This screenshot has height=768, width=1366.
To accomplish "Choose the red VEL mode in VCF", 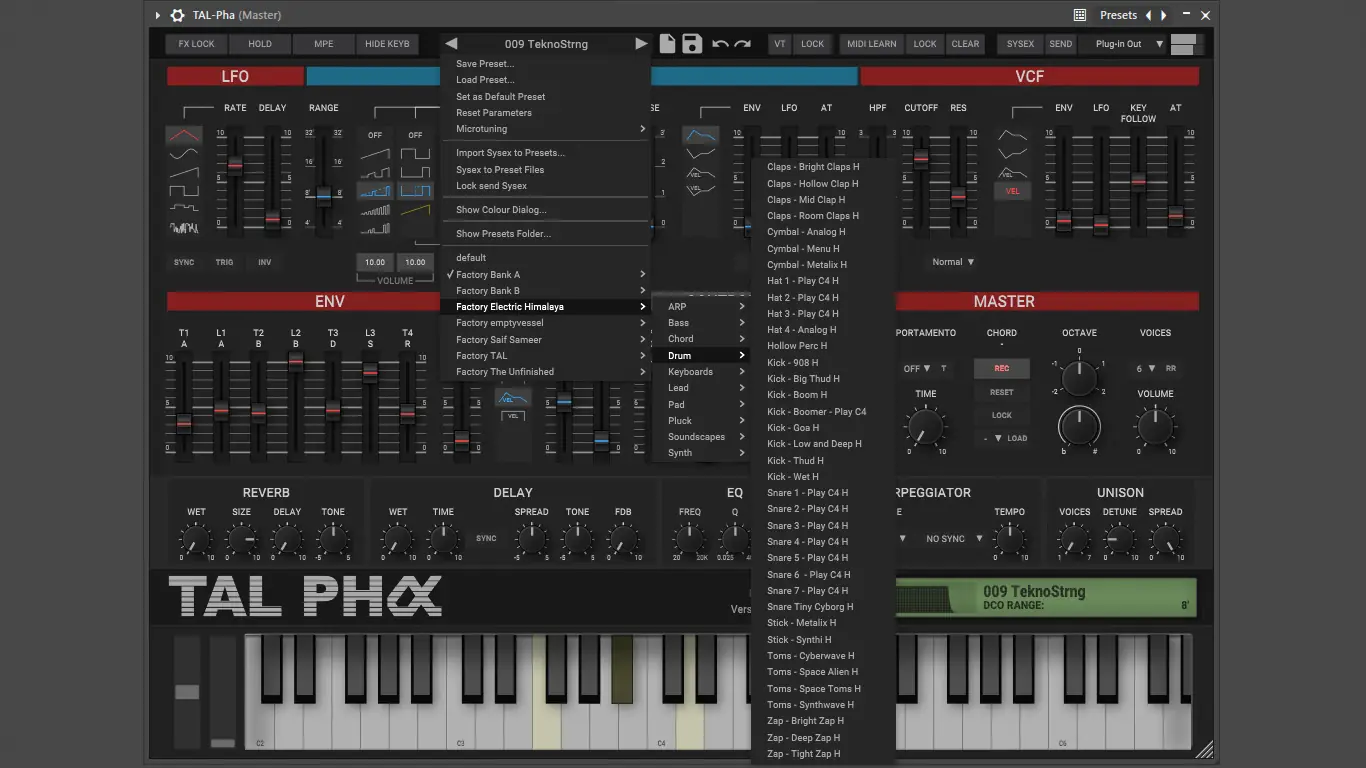I will click(x=1012, y=191).
